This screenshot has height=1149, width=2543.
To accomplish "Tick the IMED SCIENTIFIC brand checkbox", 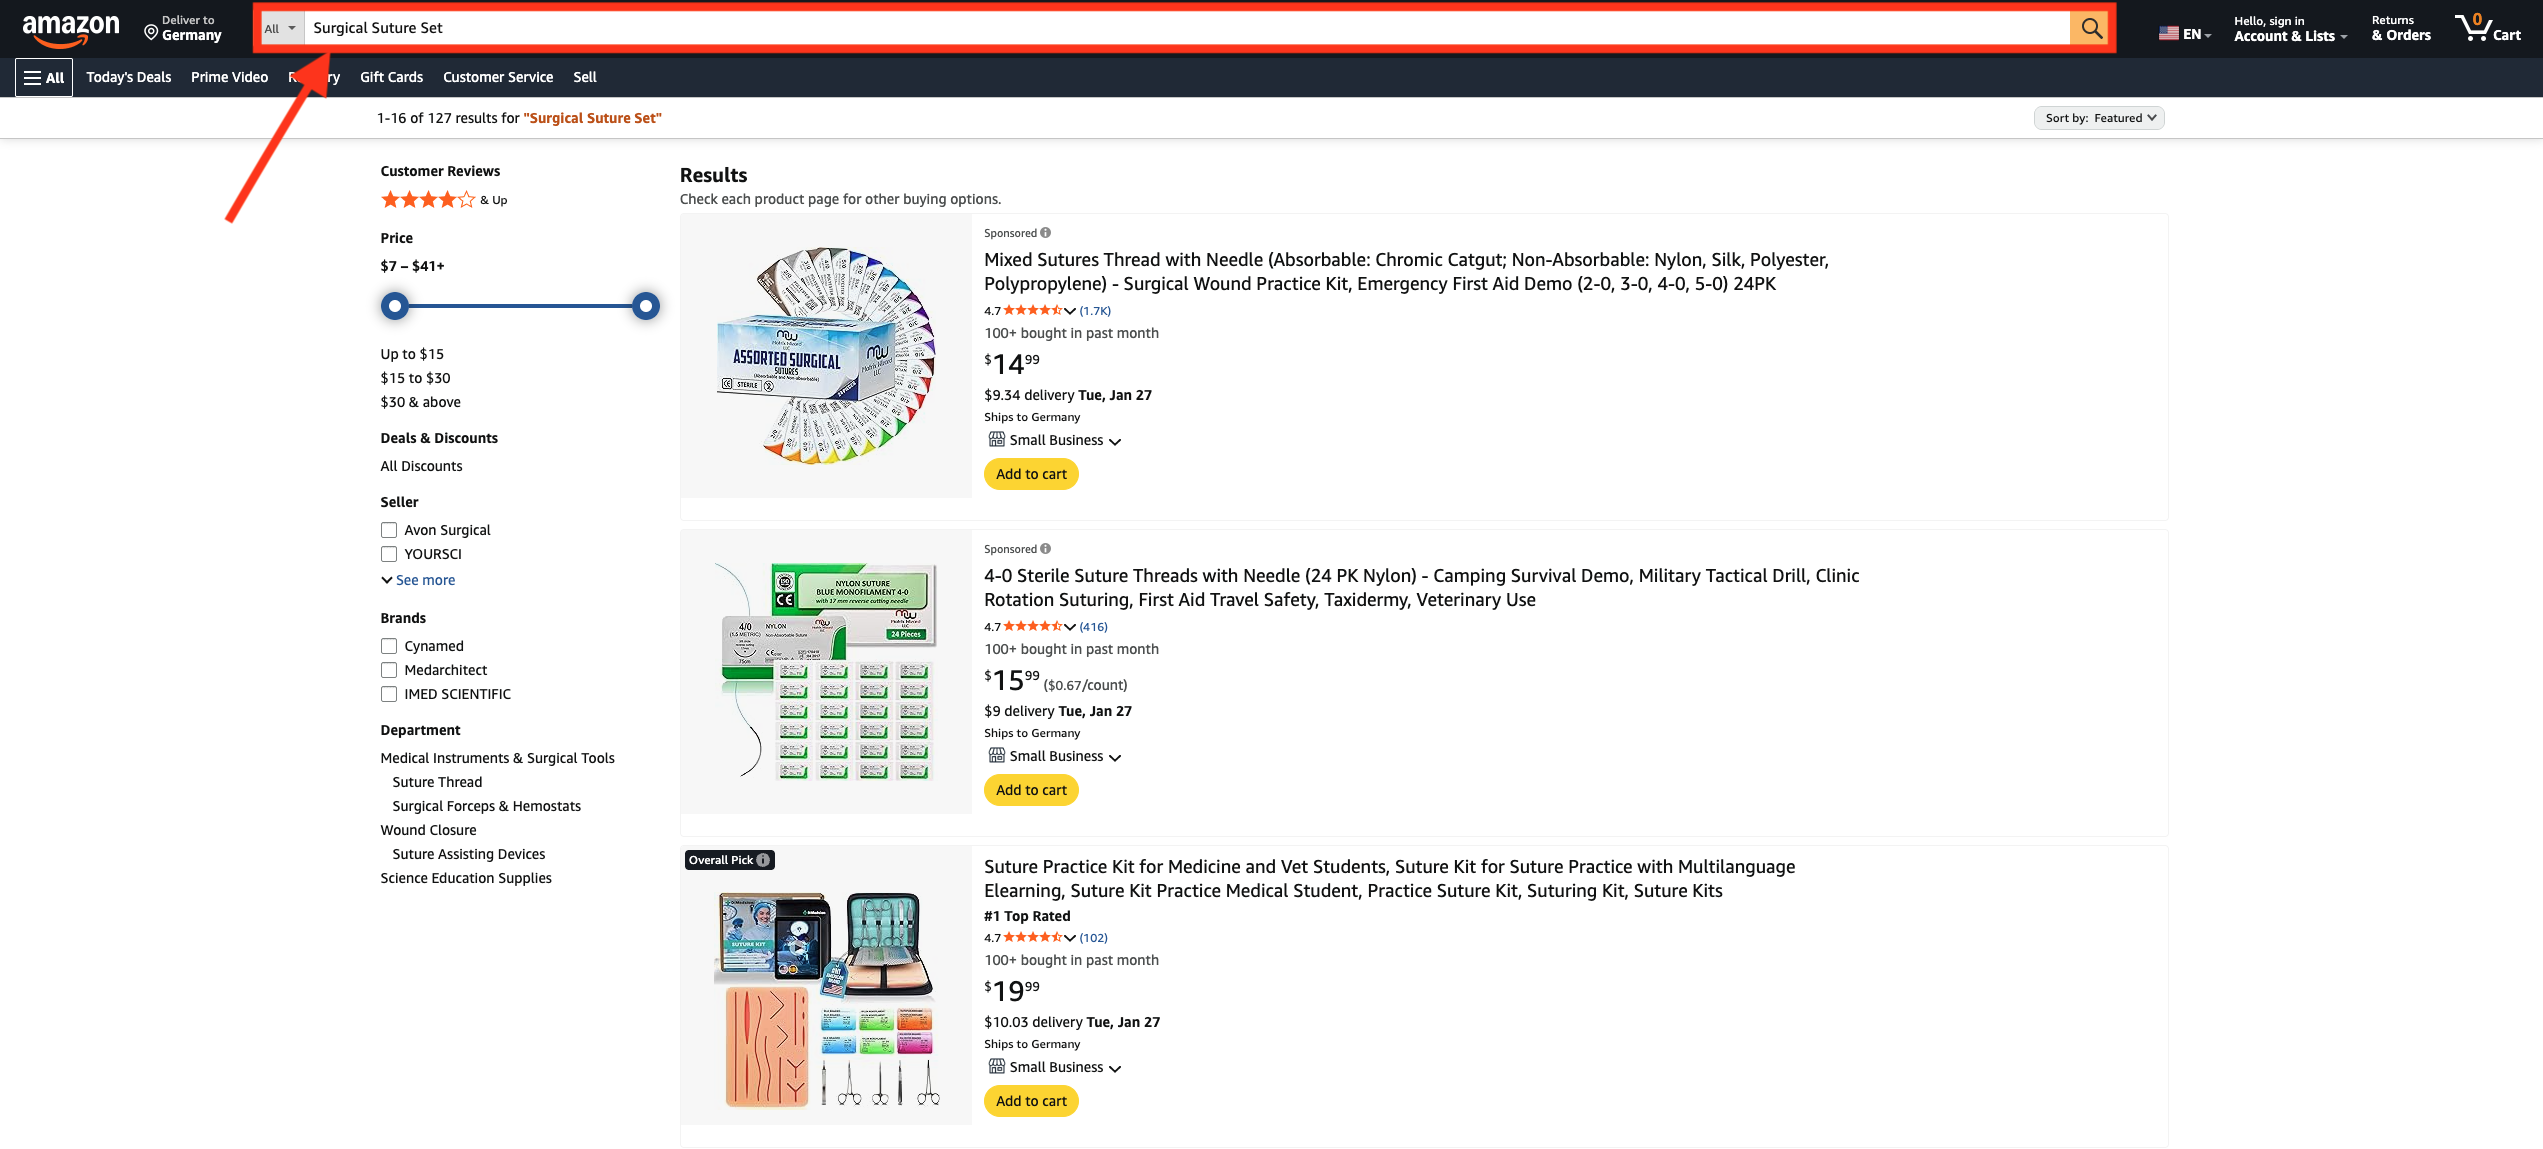I will tap(389, 694).
